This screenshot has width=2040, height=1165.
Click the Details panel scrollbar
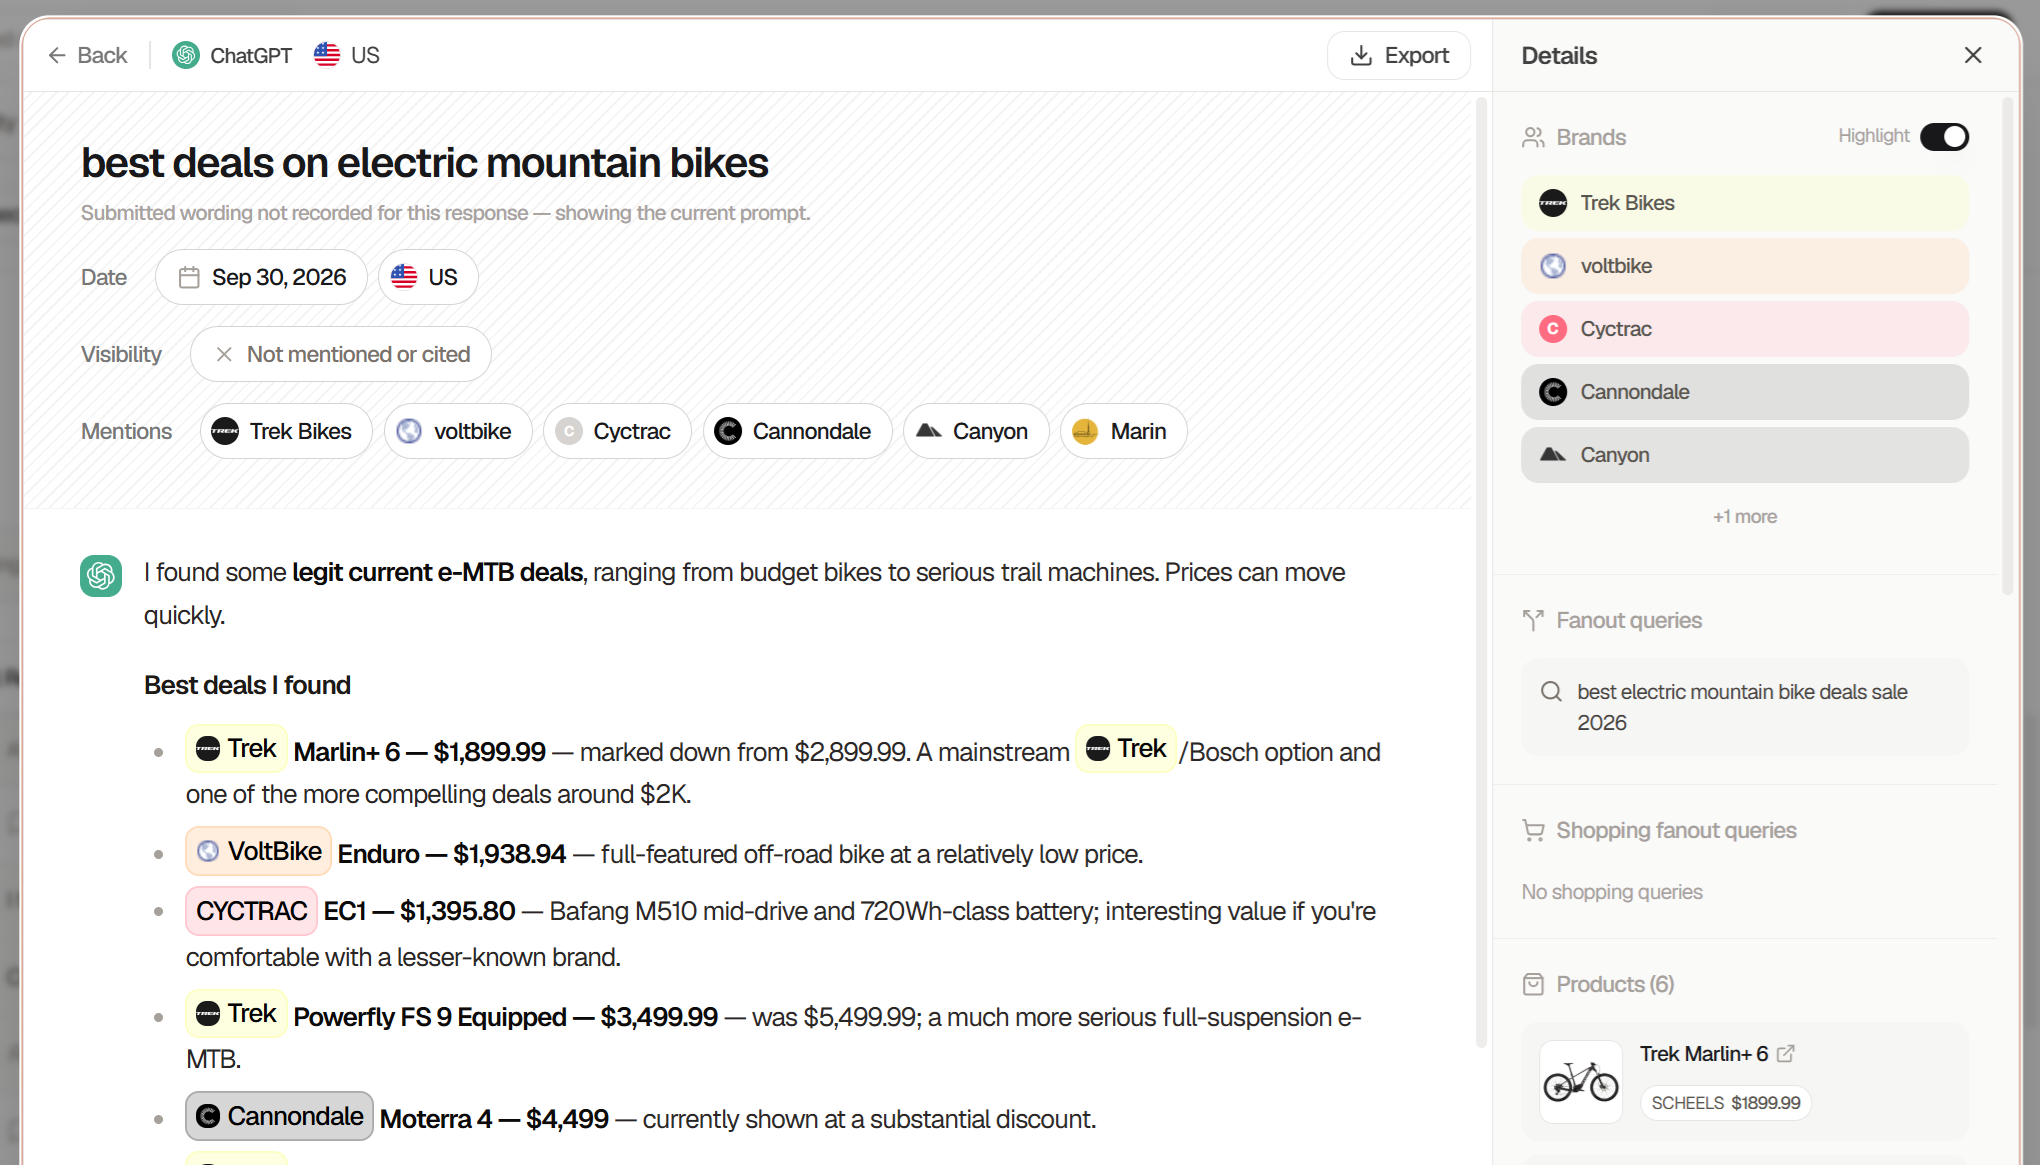click(x=2007, y=346)
